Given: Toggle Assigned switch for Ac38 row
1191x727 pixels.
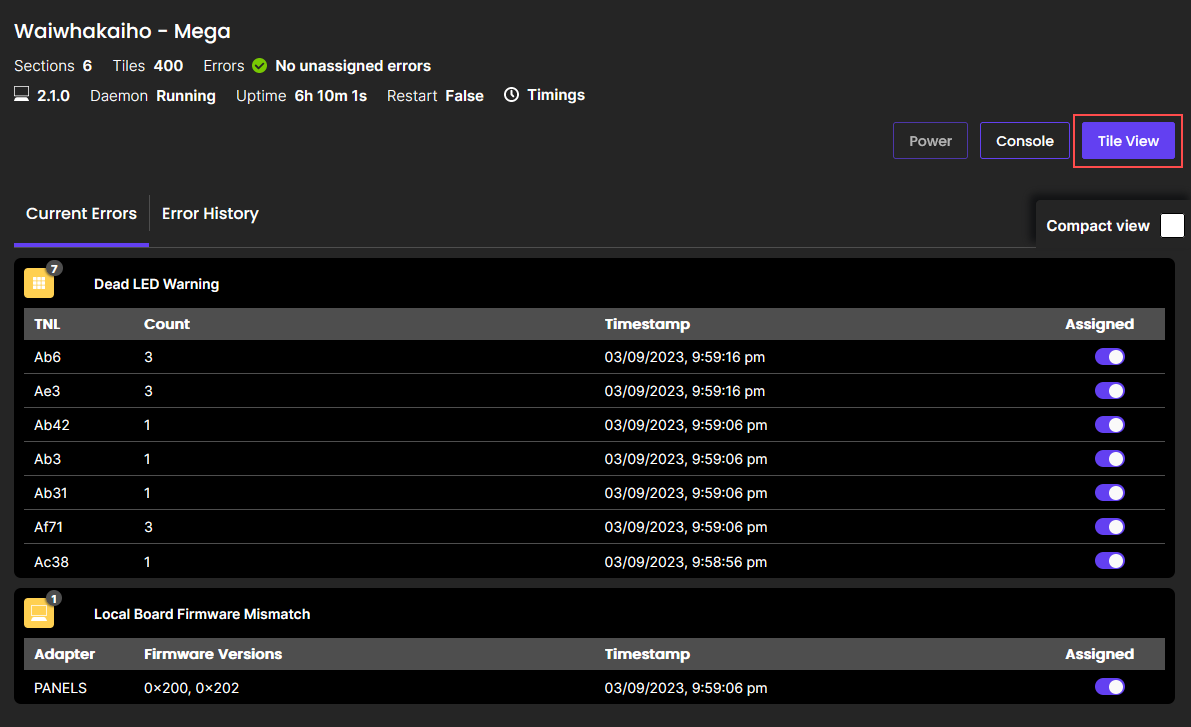Looking at the screenshot, I should [1109, 561].
